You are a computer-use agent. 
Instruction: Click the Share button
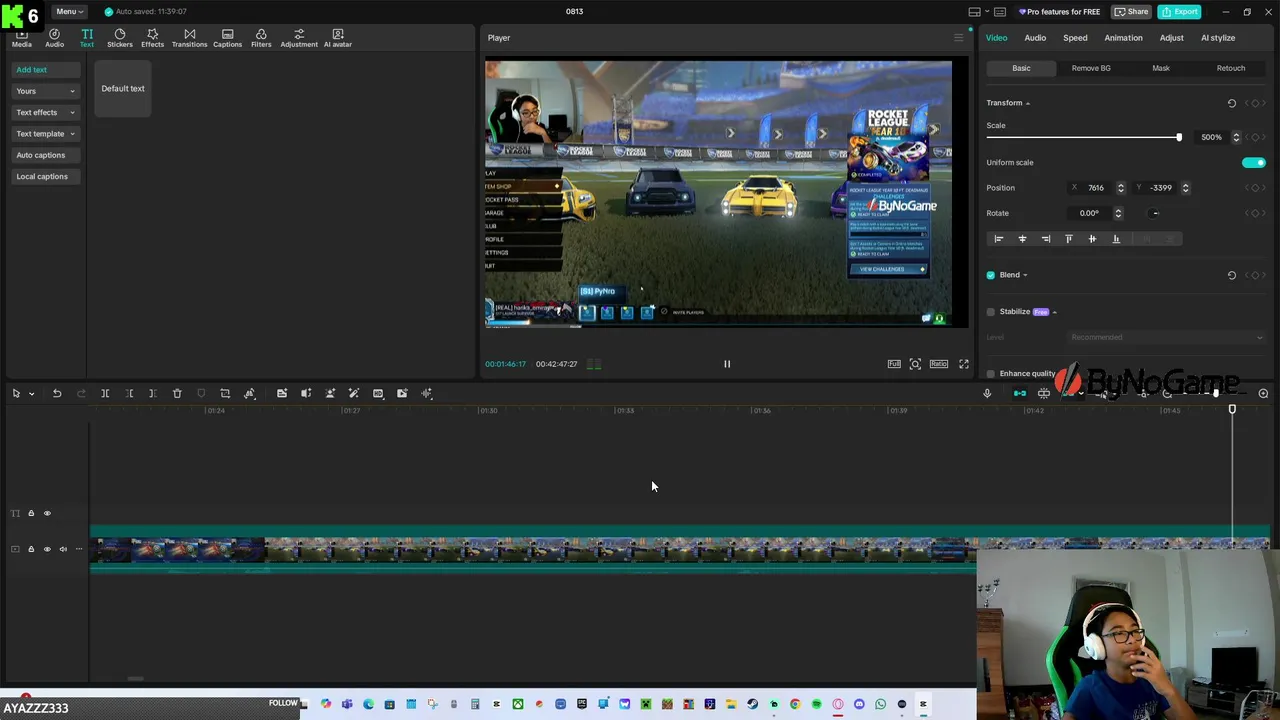pos(1132,11)
